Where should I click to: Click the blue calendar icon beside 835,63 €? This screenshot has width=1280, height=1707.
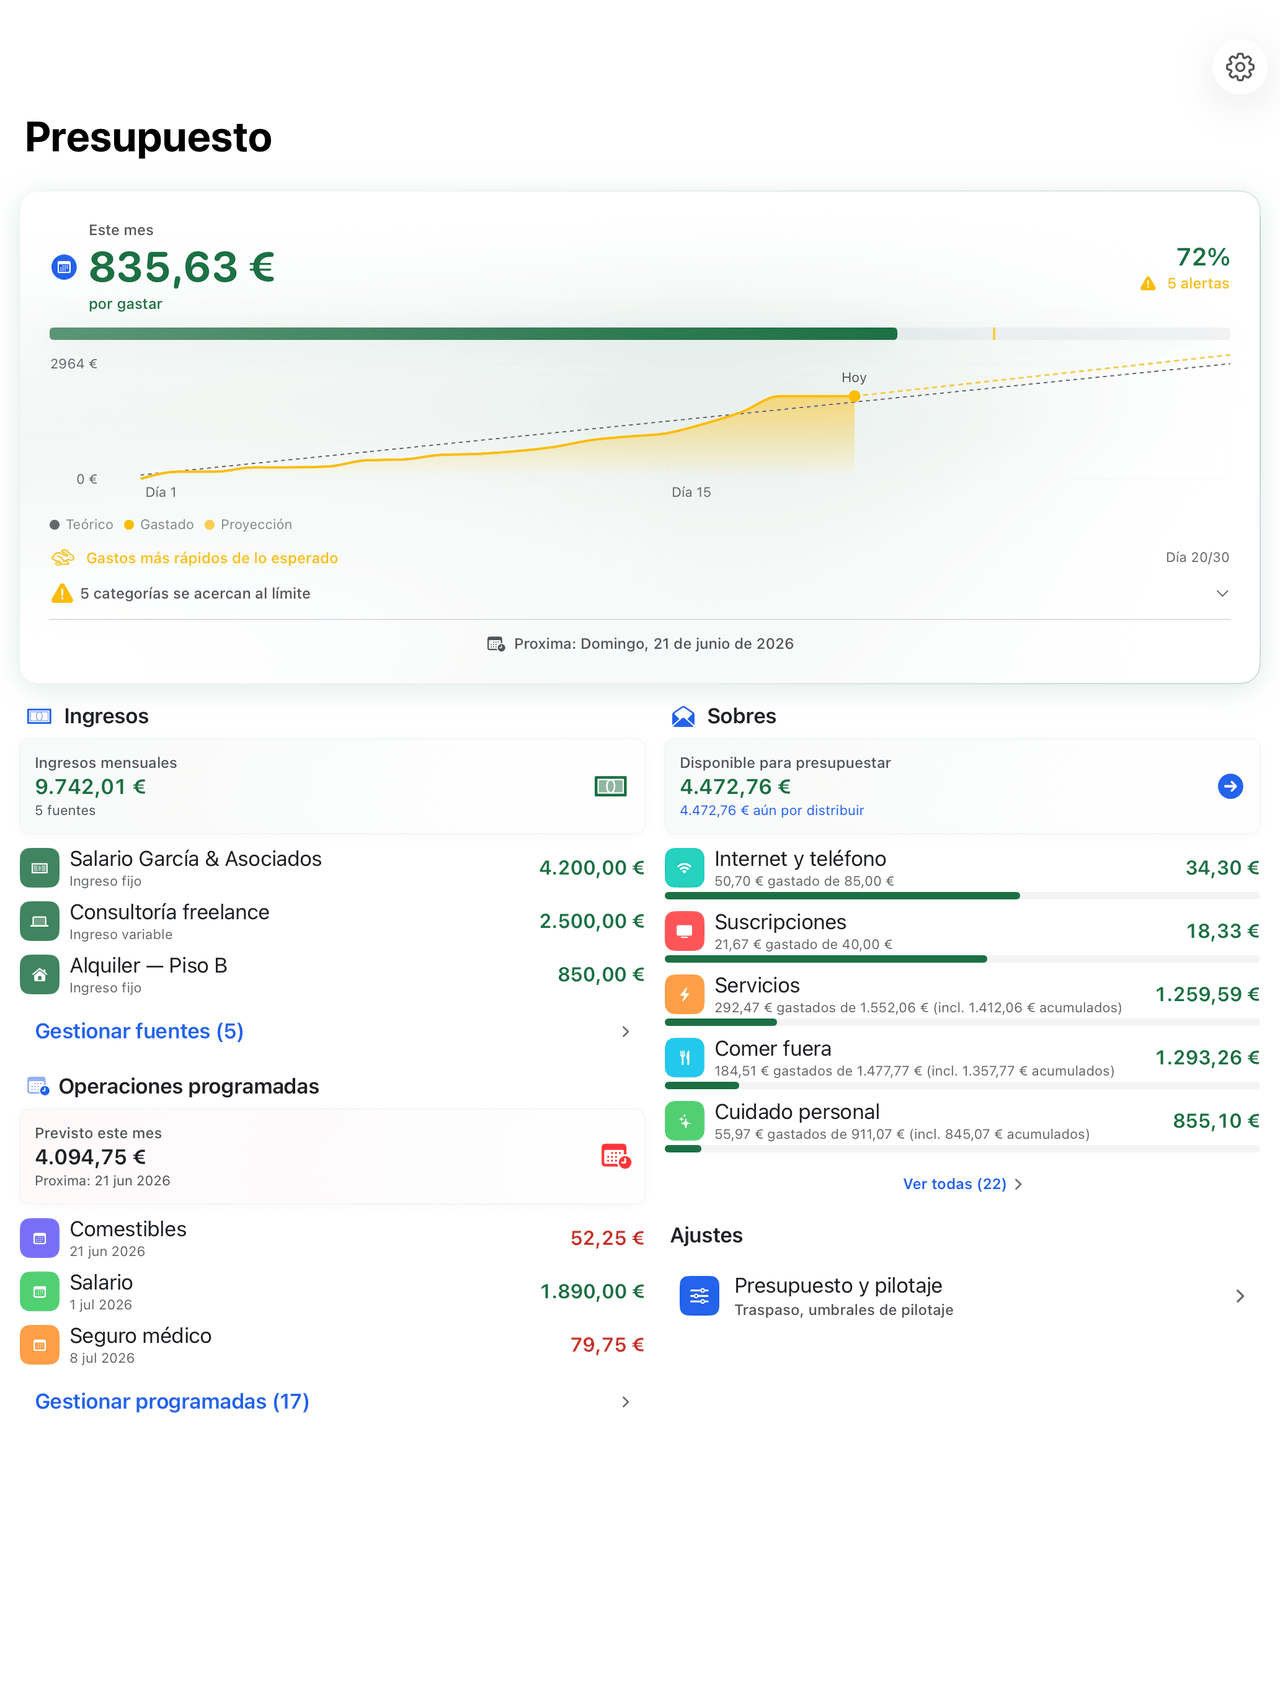coord(64,267)
